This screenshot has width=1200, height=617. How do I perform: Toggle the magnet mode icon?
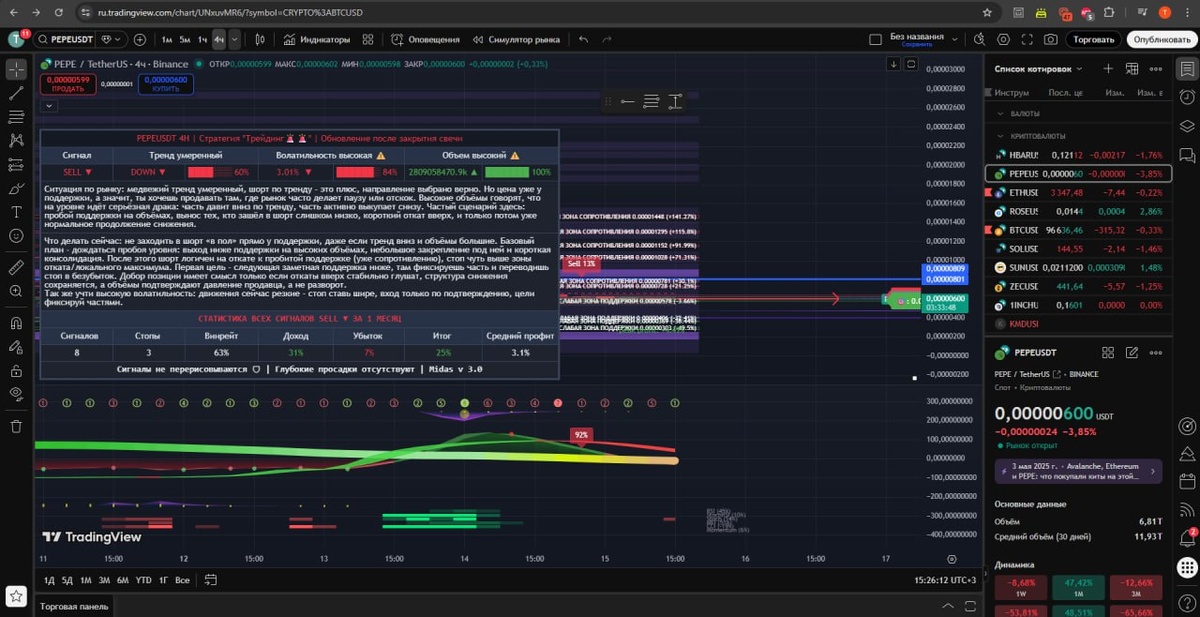[x=16, y=324]
